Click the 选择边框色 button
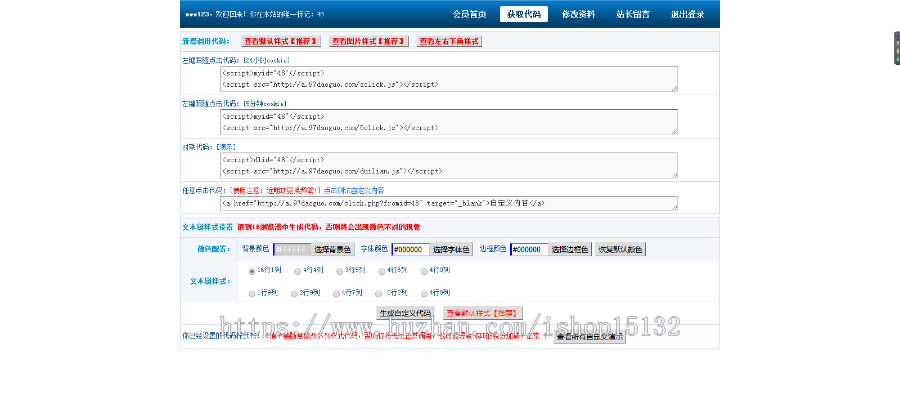900x415 pixels. click(x=570, y=250)
